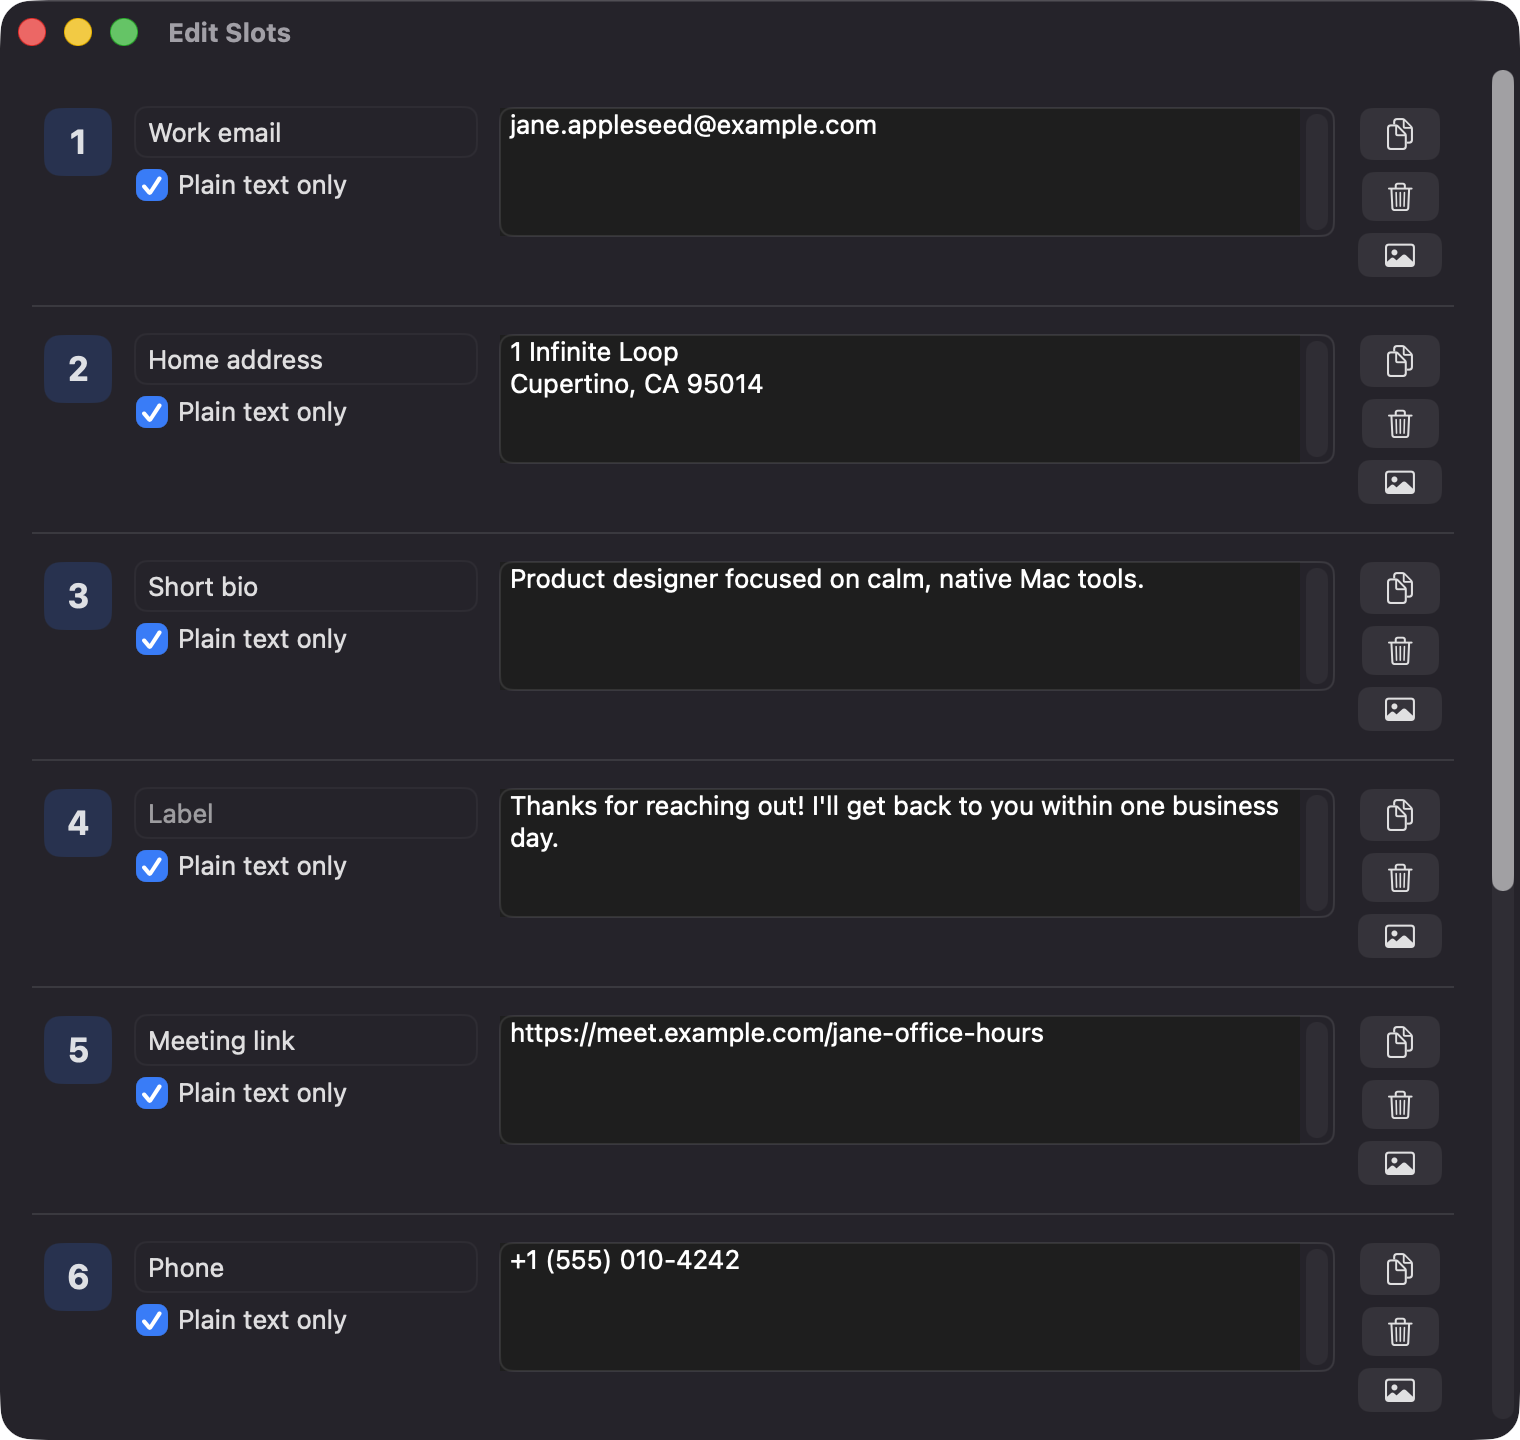Delete the Meeting link slot
Viewport: 1520px width, 1440px height.
[x=1400, y=1105]
